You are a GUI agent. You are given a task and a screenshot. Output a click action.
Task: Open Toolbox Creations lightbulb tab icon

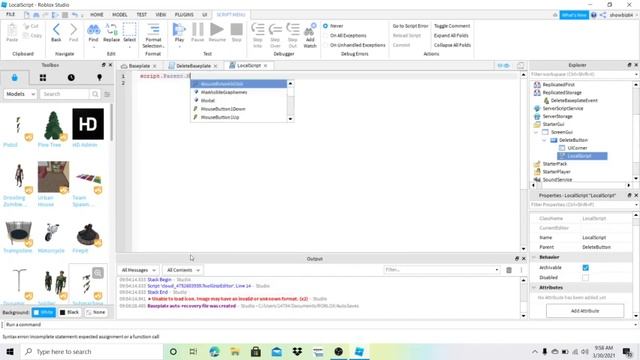pyautogui.click(x=99, y=78)
